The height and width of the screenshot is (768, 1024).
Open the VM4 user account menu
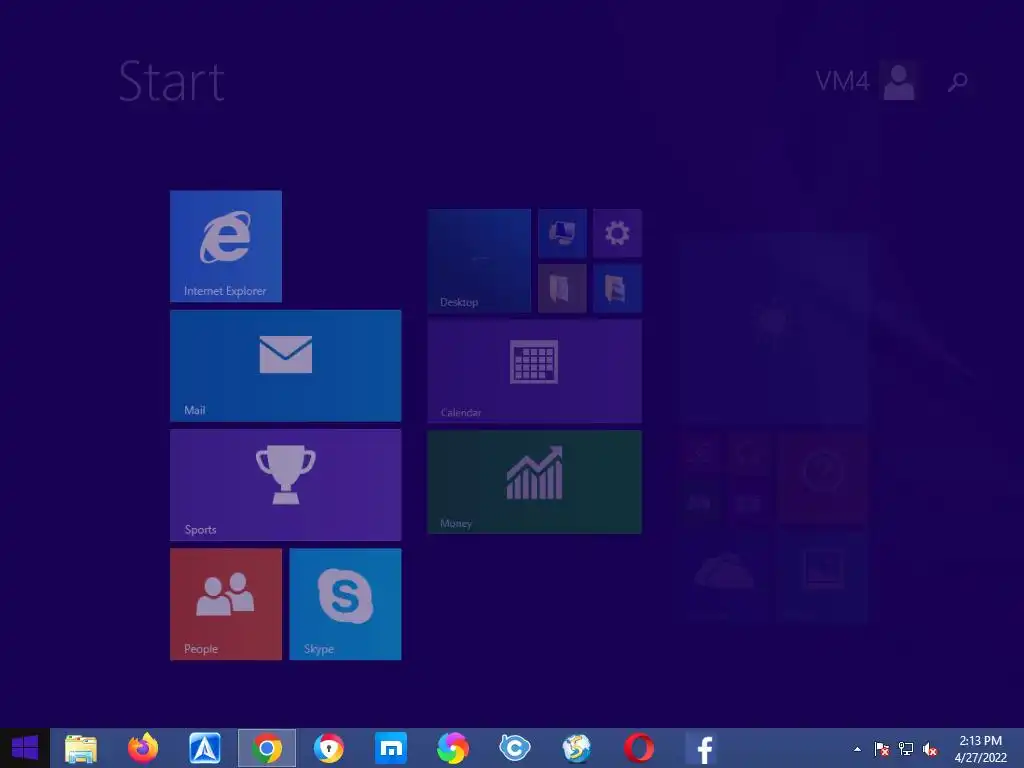pos(867,81)
